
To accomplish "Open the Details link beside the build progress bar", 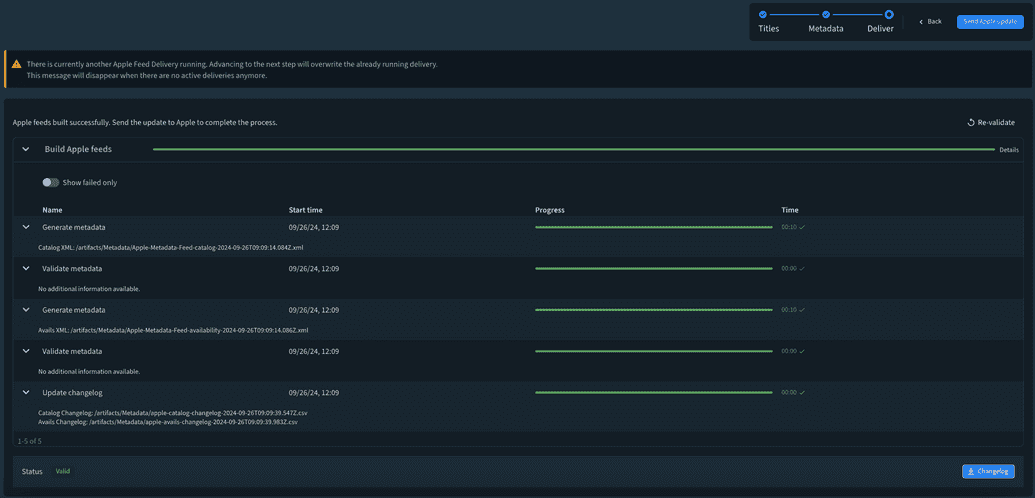I will point(1009,150).
